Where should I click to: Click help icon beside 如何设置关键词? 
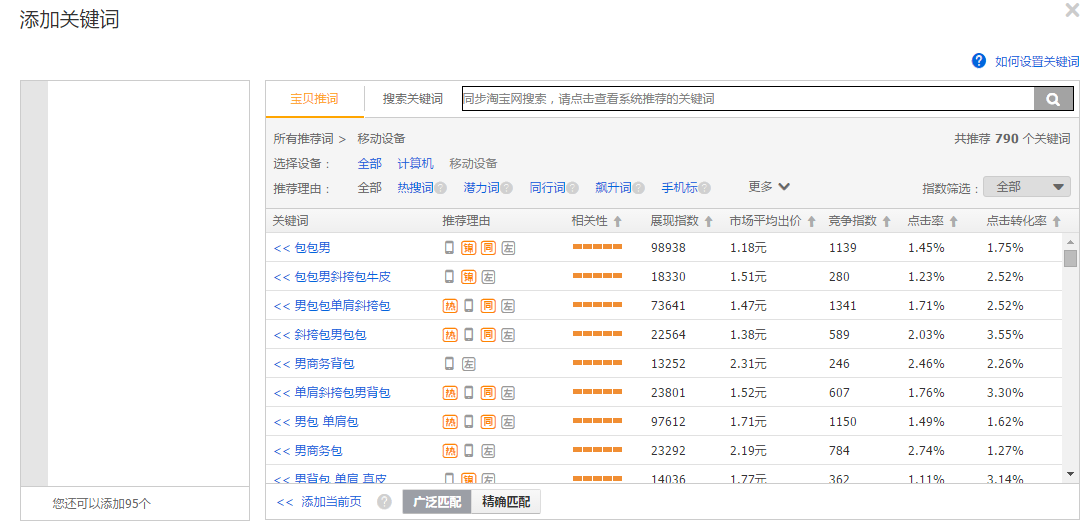tap(979, 61)
